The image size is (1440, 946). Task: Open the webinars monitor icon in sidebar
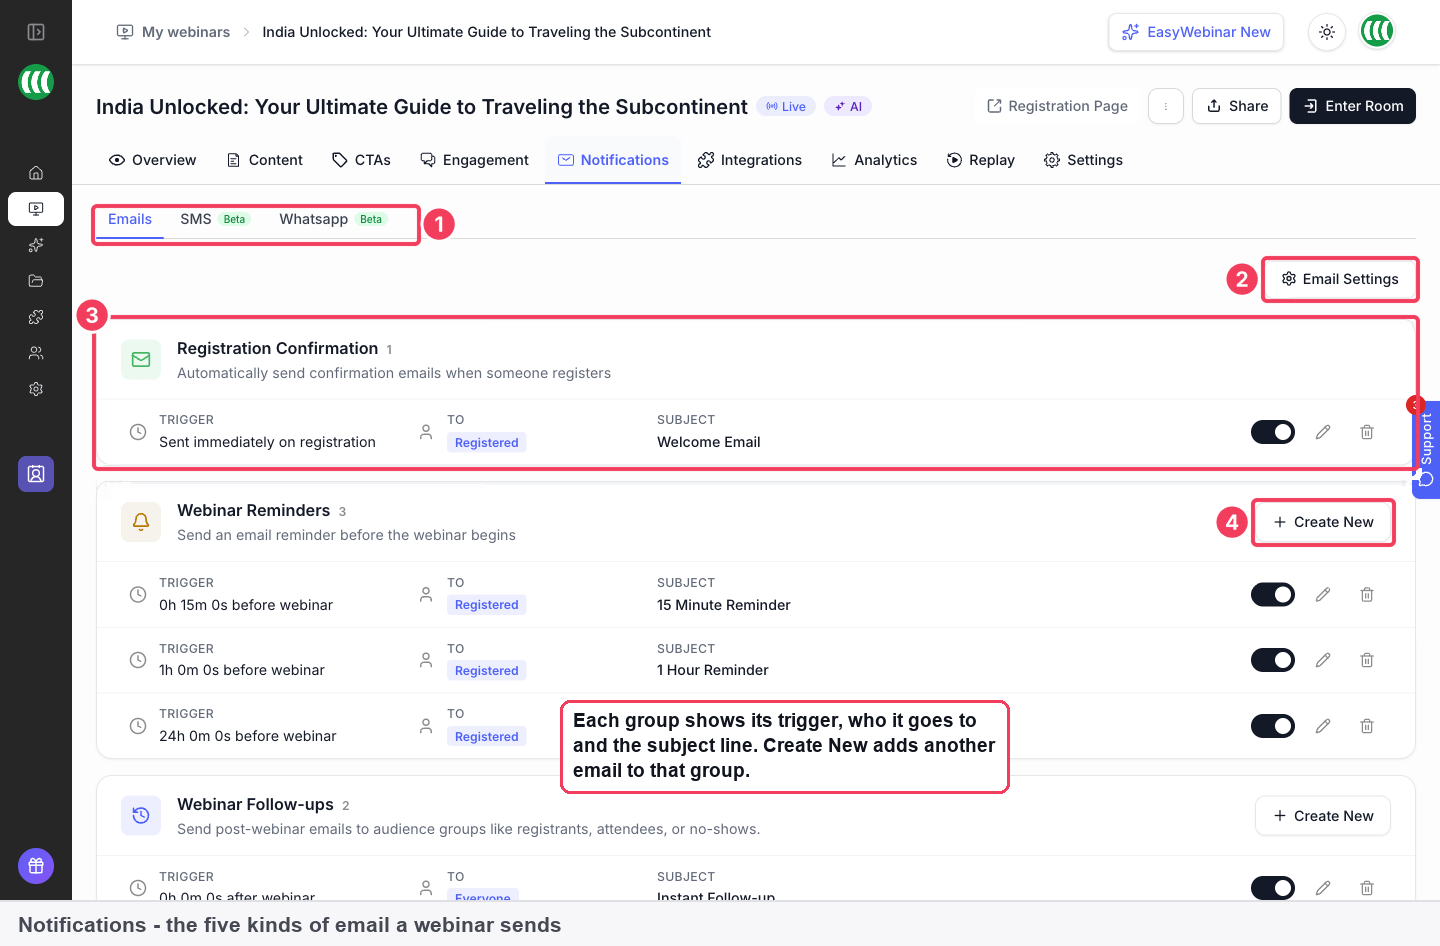click(36, 209)
